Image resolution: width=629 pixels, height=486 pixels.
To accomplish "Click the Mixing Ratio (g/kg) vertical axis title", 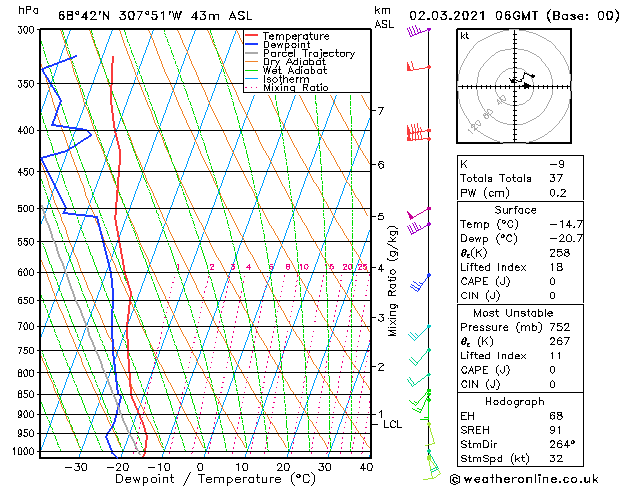I will tap(392, 281).
